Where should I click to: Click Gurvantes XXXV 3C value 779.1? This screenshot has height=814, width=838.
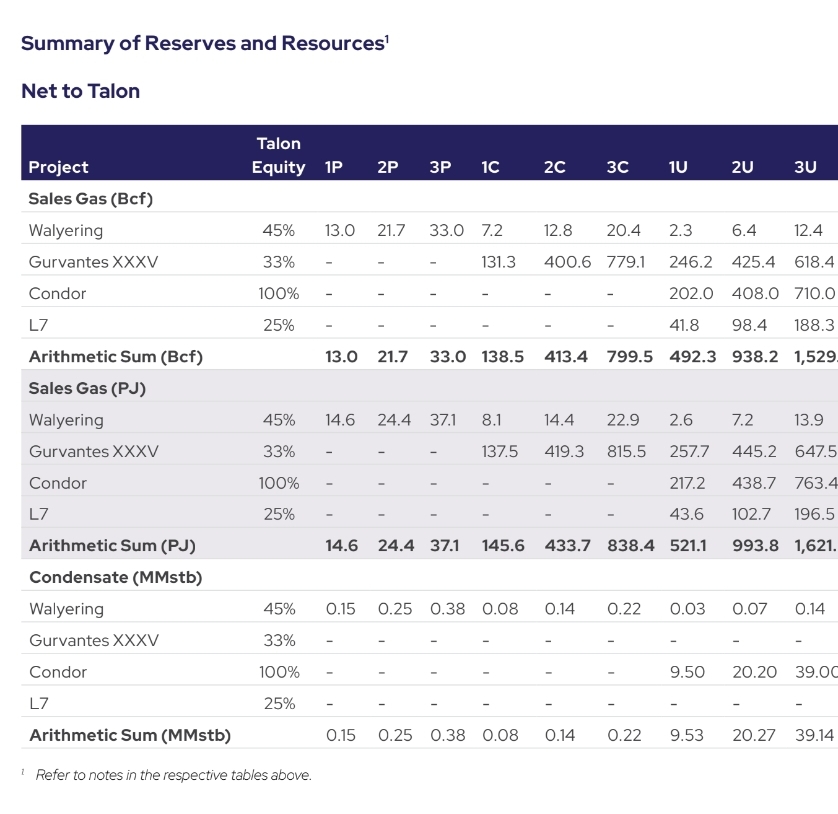pyautogui.click(x=625, y=262)
